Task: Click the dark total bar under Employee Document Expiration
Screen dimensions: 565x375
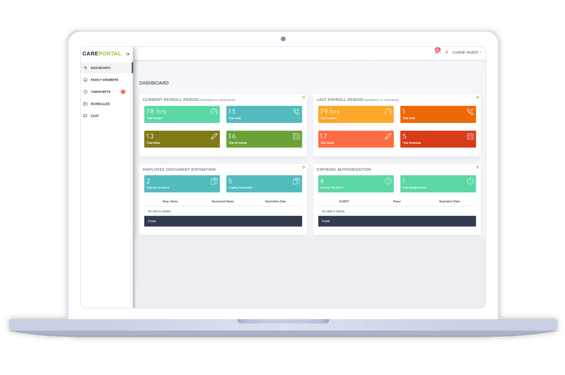Action: (x=223, y=221)
